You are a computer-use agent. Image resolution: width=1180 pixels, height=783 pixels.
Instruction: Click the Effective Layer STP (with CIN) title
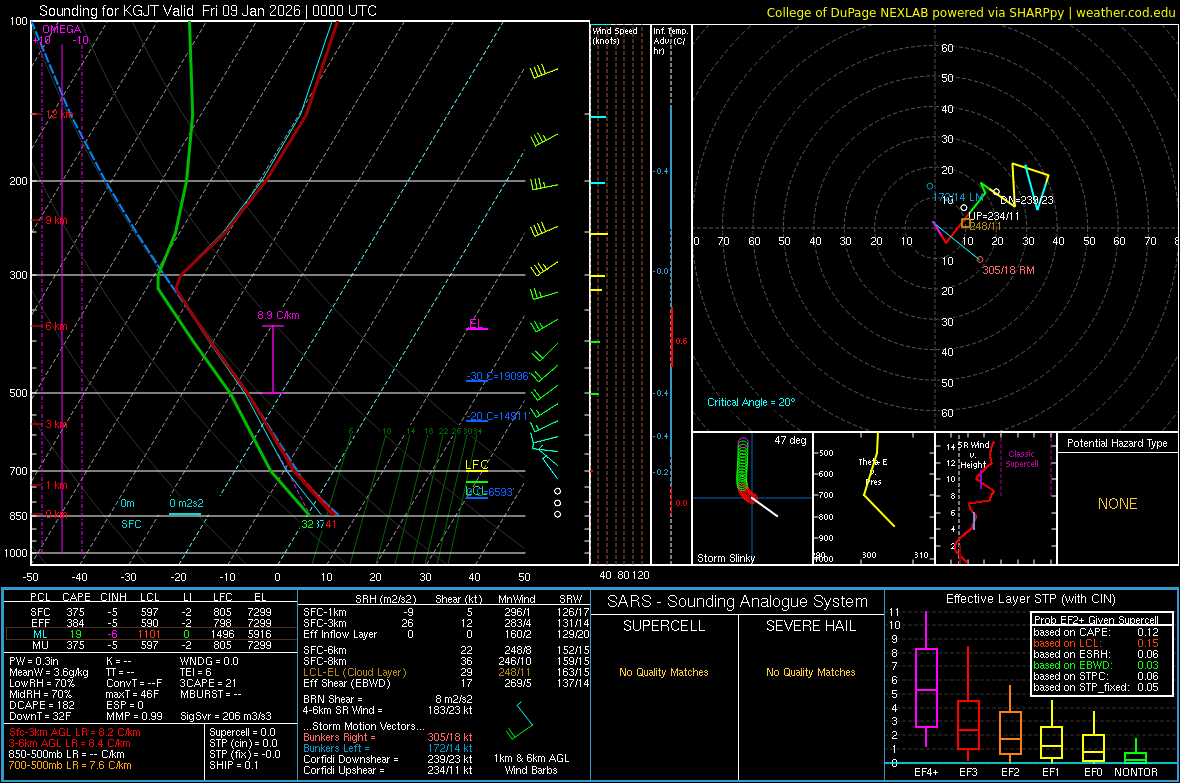[1030, 599]
